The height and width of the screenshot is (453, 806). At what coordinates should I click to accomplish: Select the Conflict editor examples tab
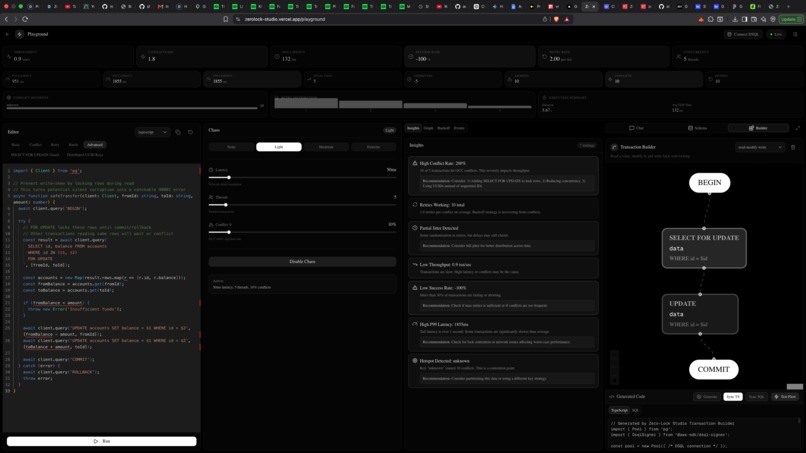35,144
